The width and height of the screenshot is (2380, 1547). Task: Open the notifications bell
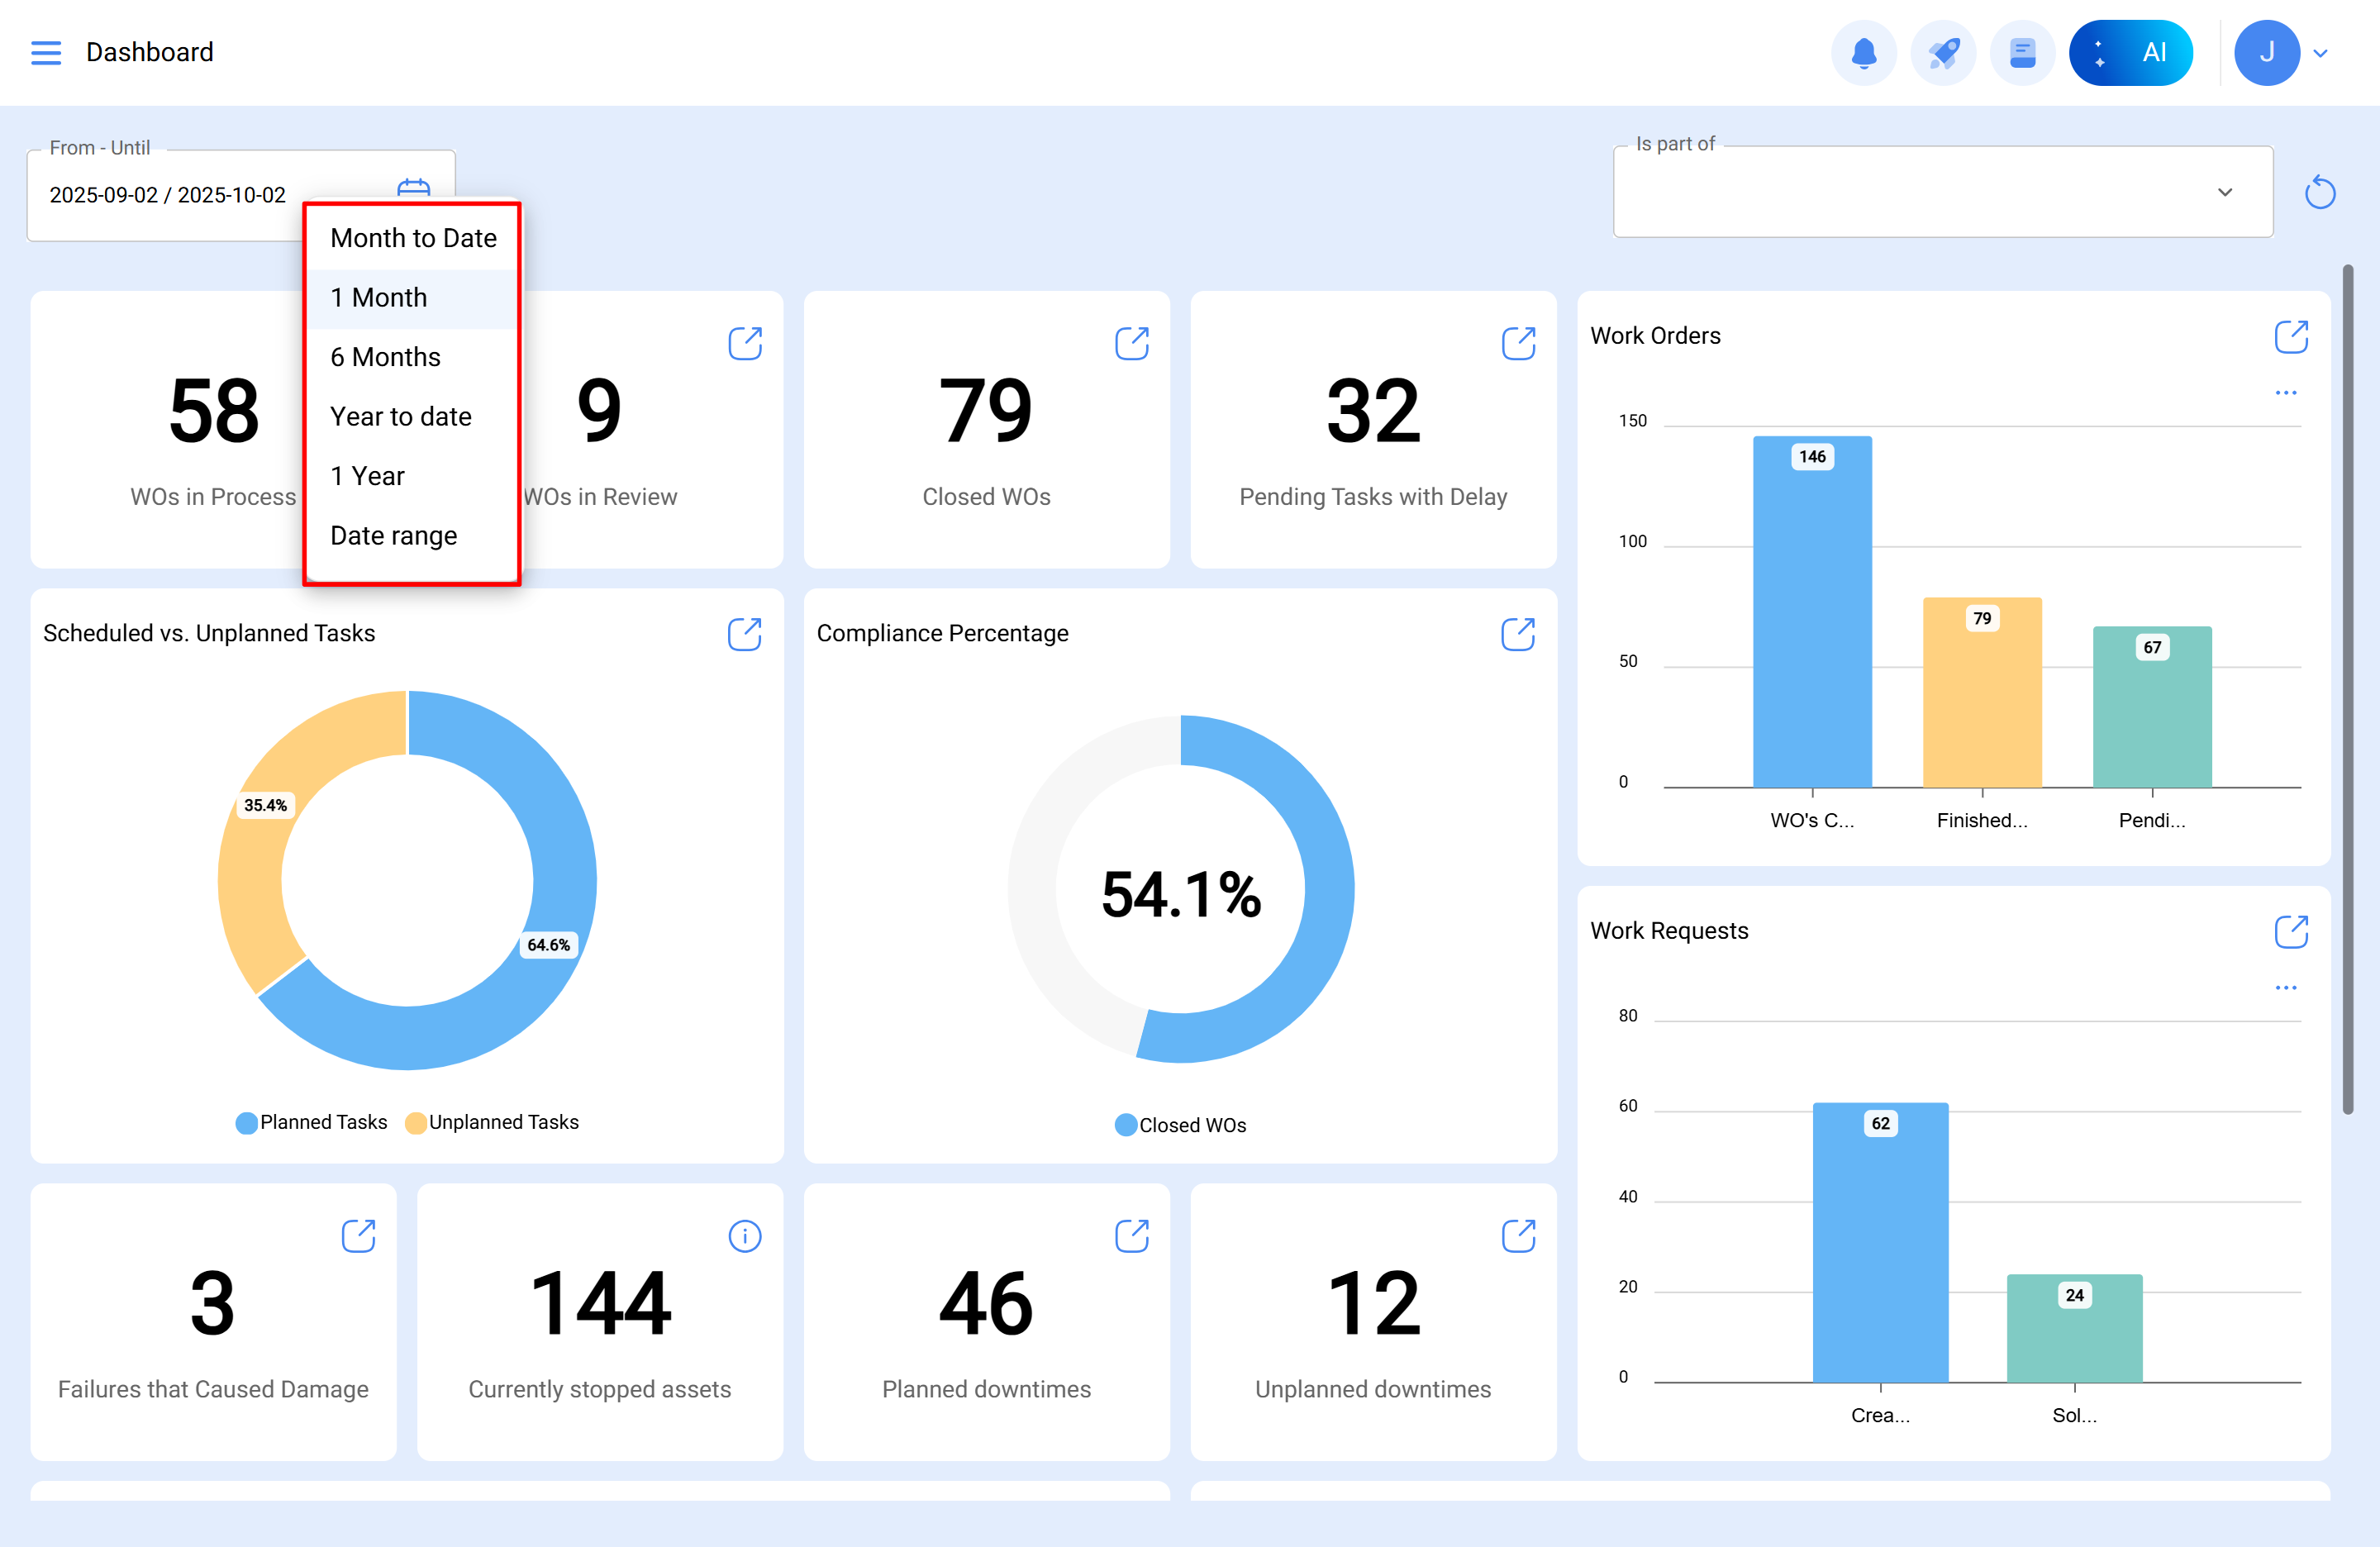pyautogui.click(x=1864, y=52)
